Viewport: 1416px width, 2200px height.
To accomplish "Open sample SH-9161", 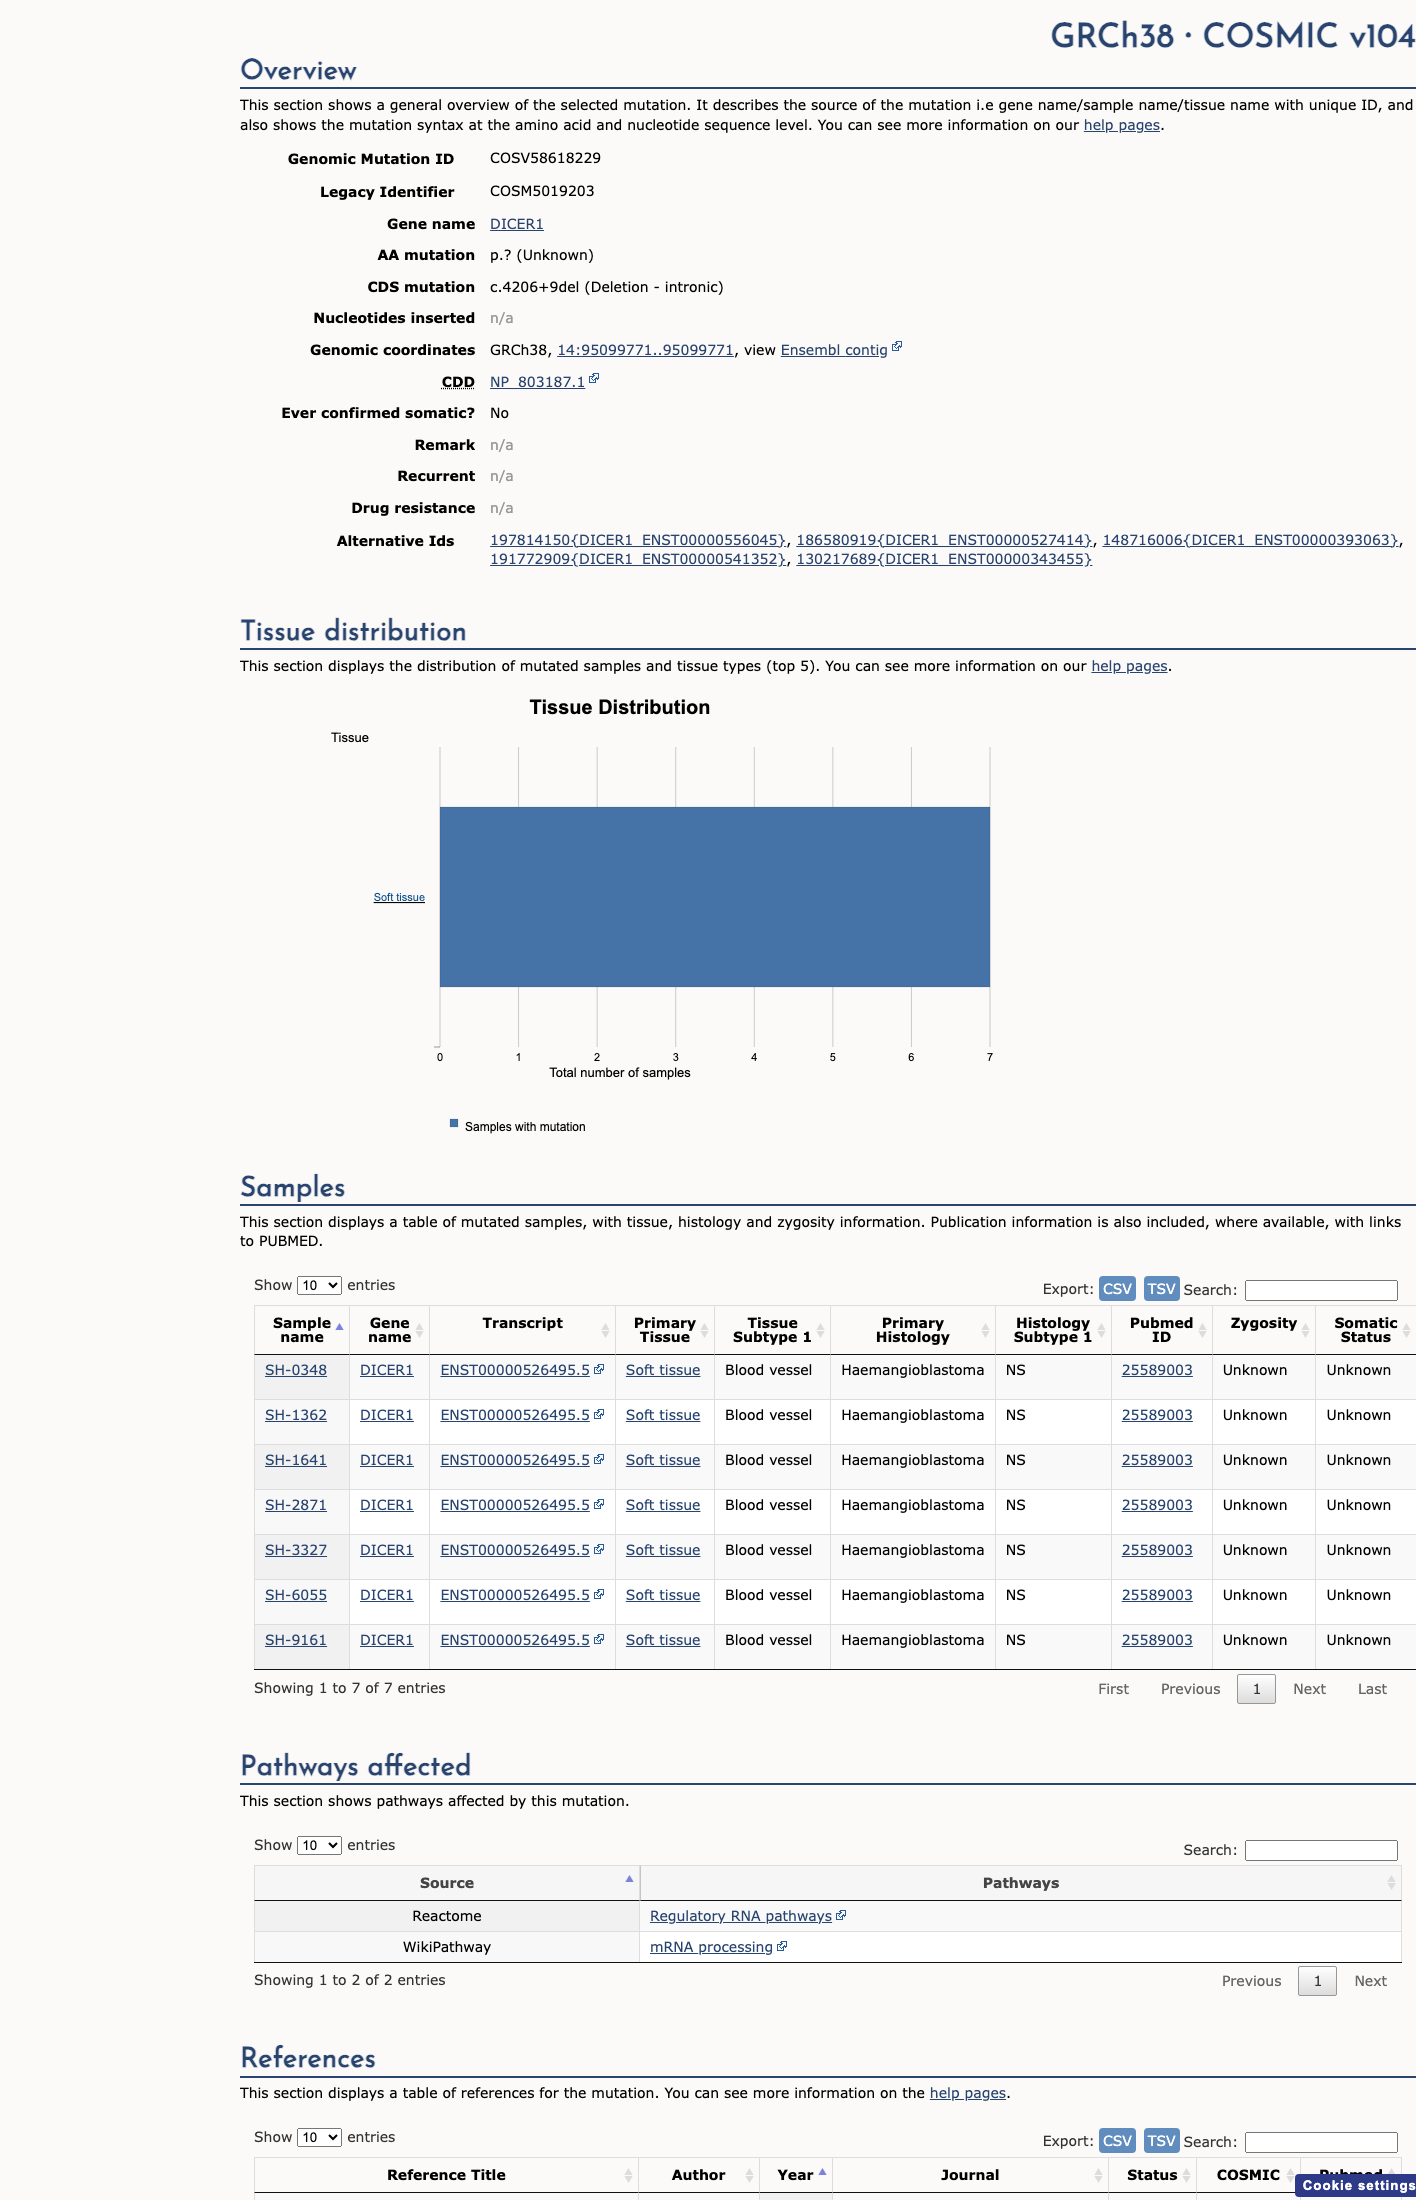I will click(x=296, y=1640).
